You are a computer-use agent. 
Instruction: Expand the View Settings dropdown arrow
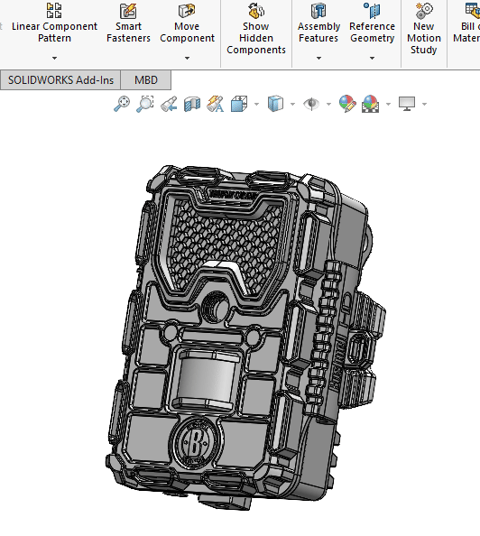click(x=425, y=104)
